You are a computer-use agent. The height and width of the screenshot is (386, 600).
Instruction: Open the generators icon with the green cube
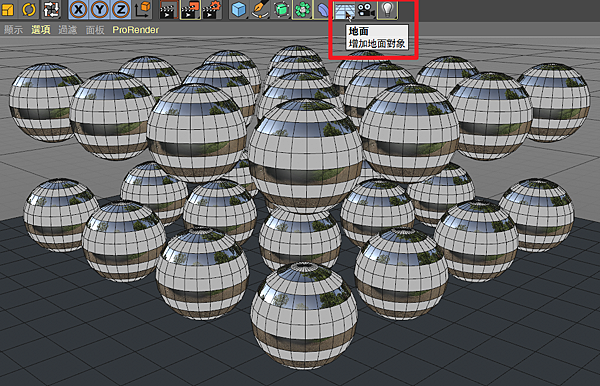click(282, 9)
